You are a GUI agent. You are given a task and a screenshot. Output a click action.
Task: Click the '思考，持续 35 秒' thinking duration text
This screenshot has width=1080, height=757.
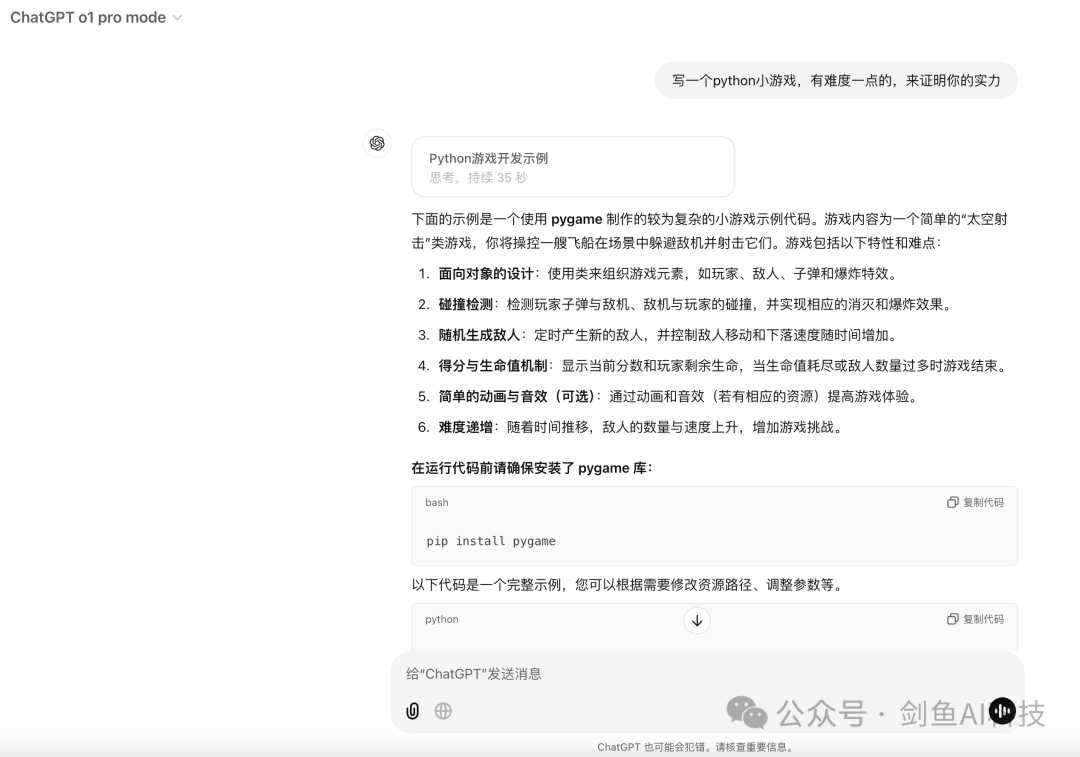(478, 178)
